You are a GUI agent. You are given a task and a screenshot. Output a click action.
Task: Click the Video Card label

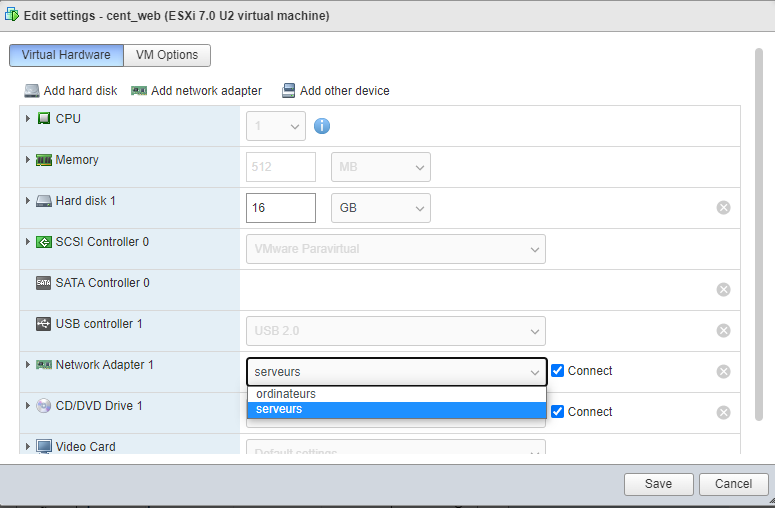coord(86,447)
